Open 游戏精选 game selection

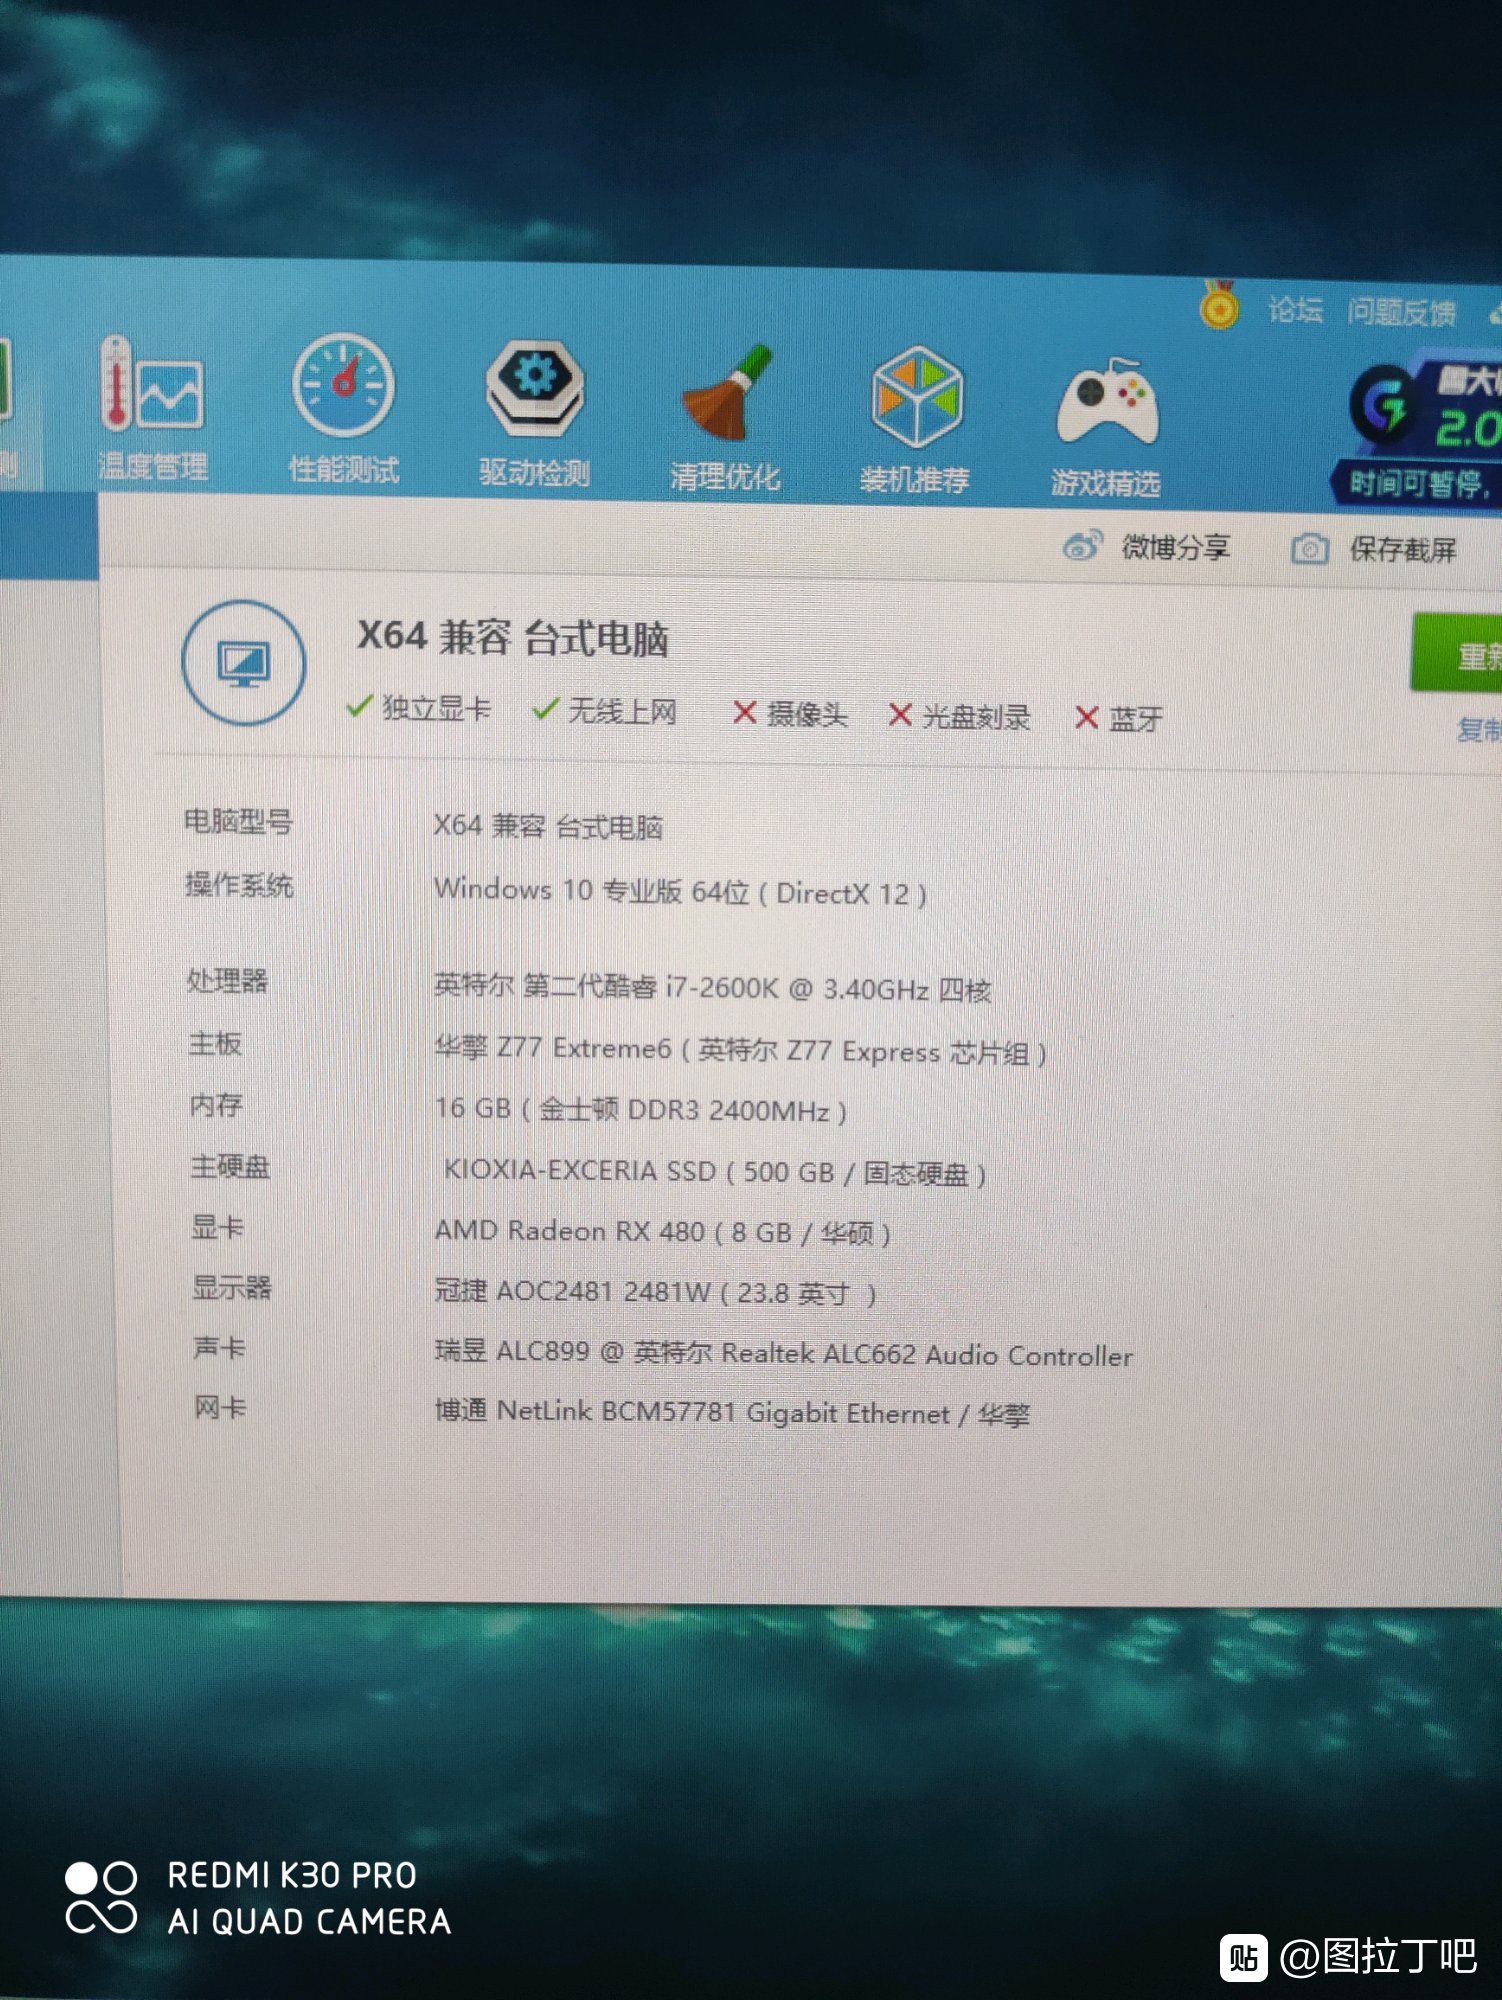click(x=1106, y=427)
